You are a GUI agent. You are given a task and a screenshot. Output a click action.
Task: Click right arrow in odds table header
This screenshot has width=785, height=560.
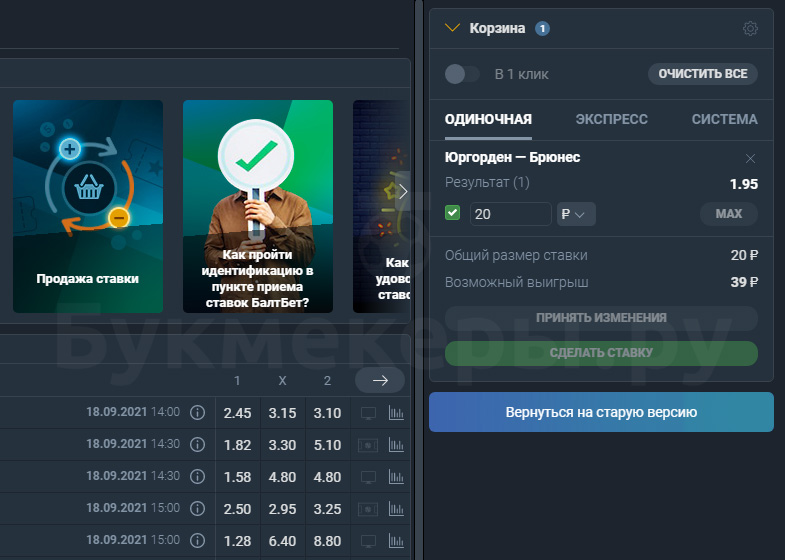[379, 380]
